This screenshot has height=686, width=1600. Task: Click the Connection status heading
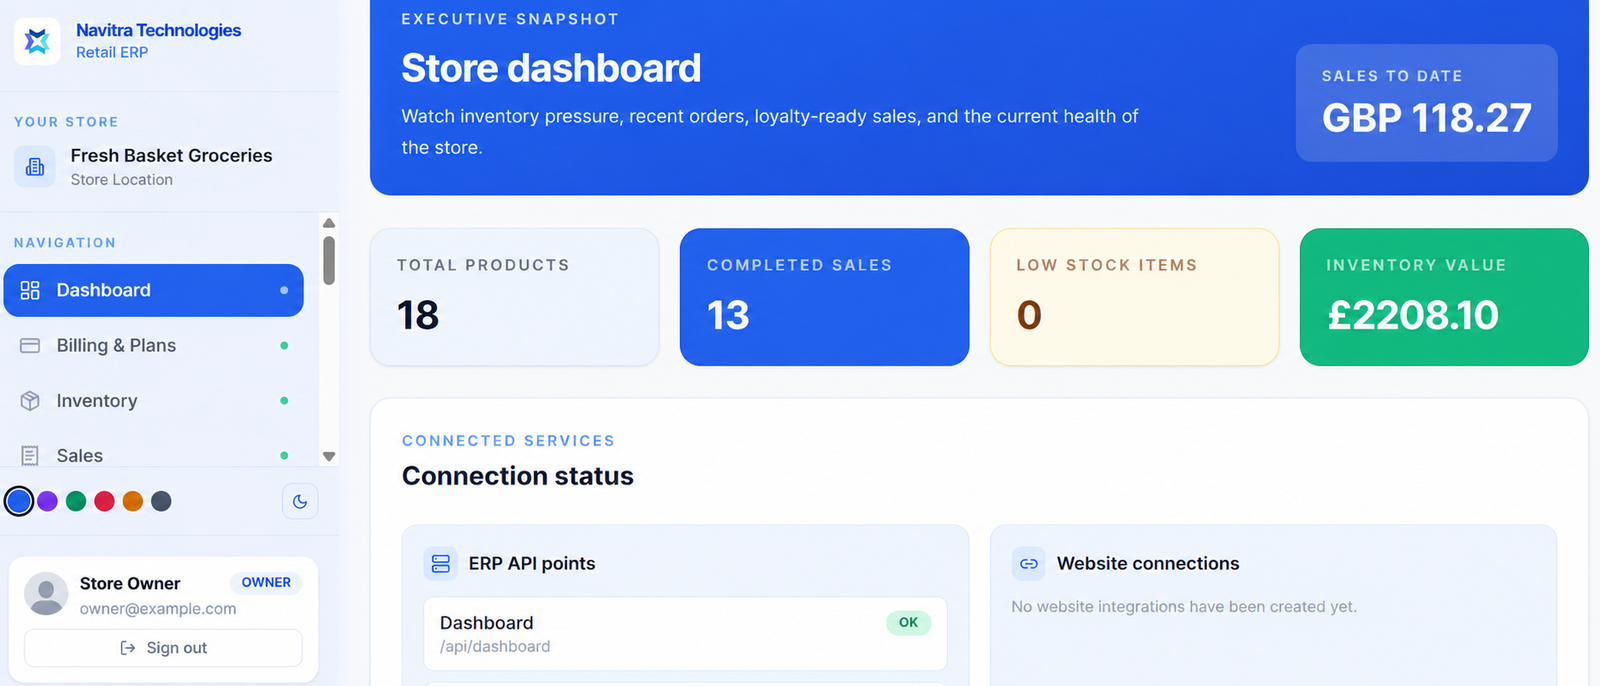(x=518, y=476)
